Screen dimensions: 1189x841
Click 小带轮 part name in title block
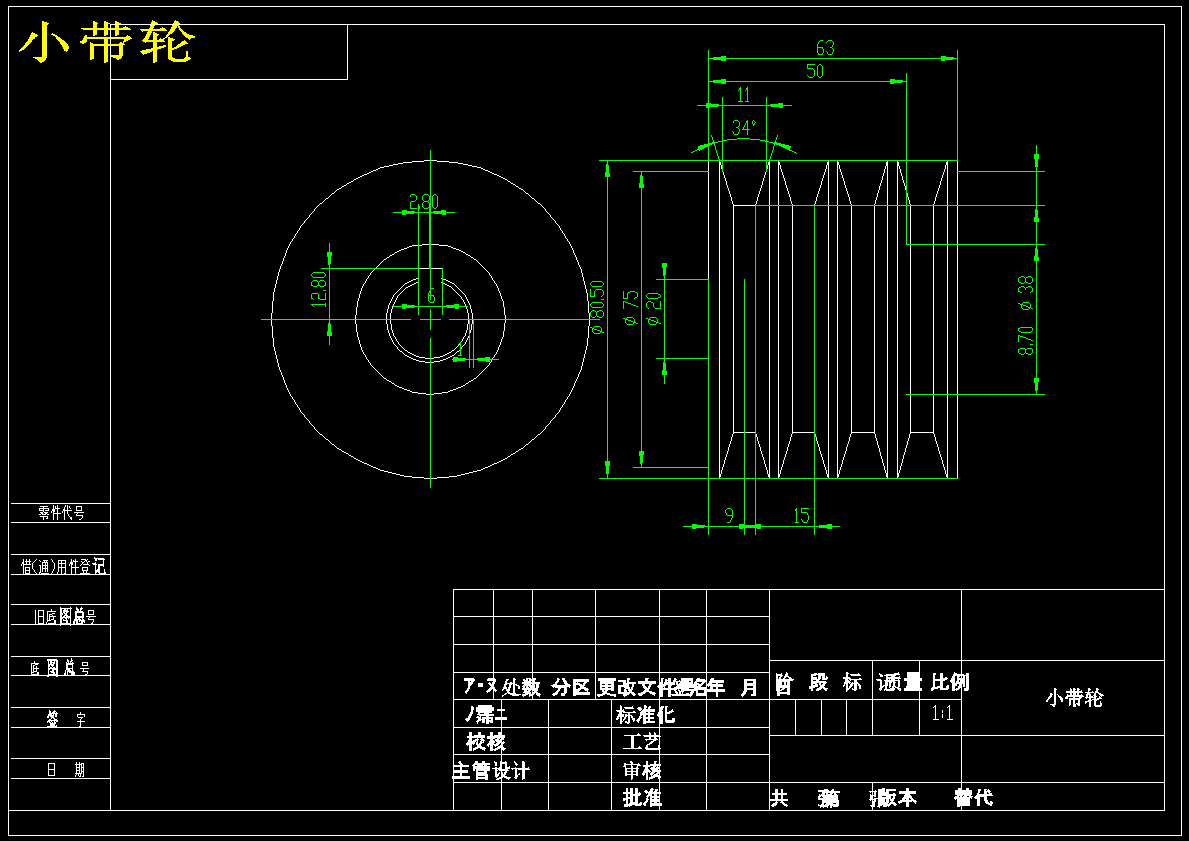point(1074,698)
